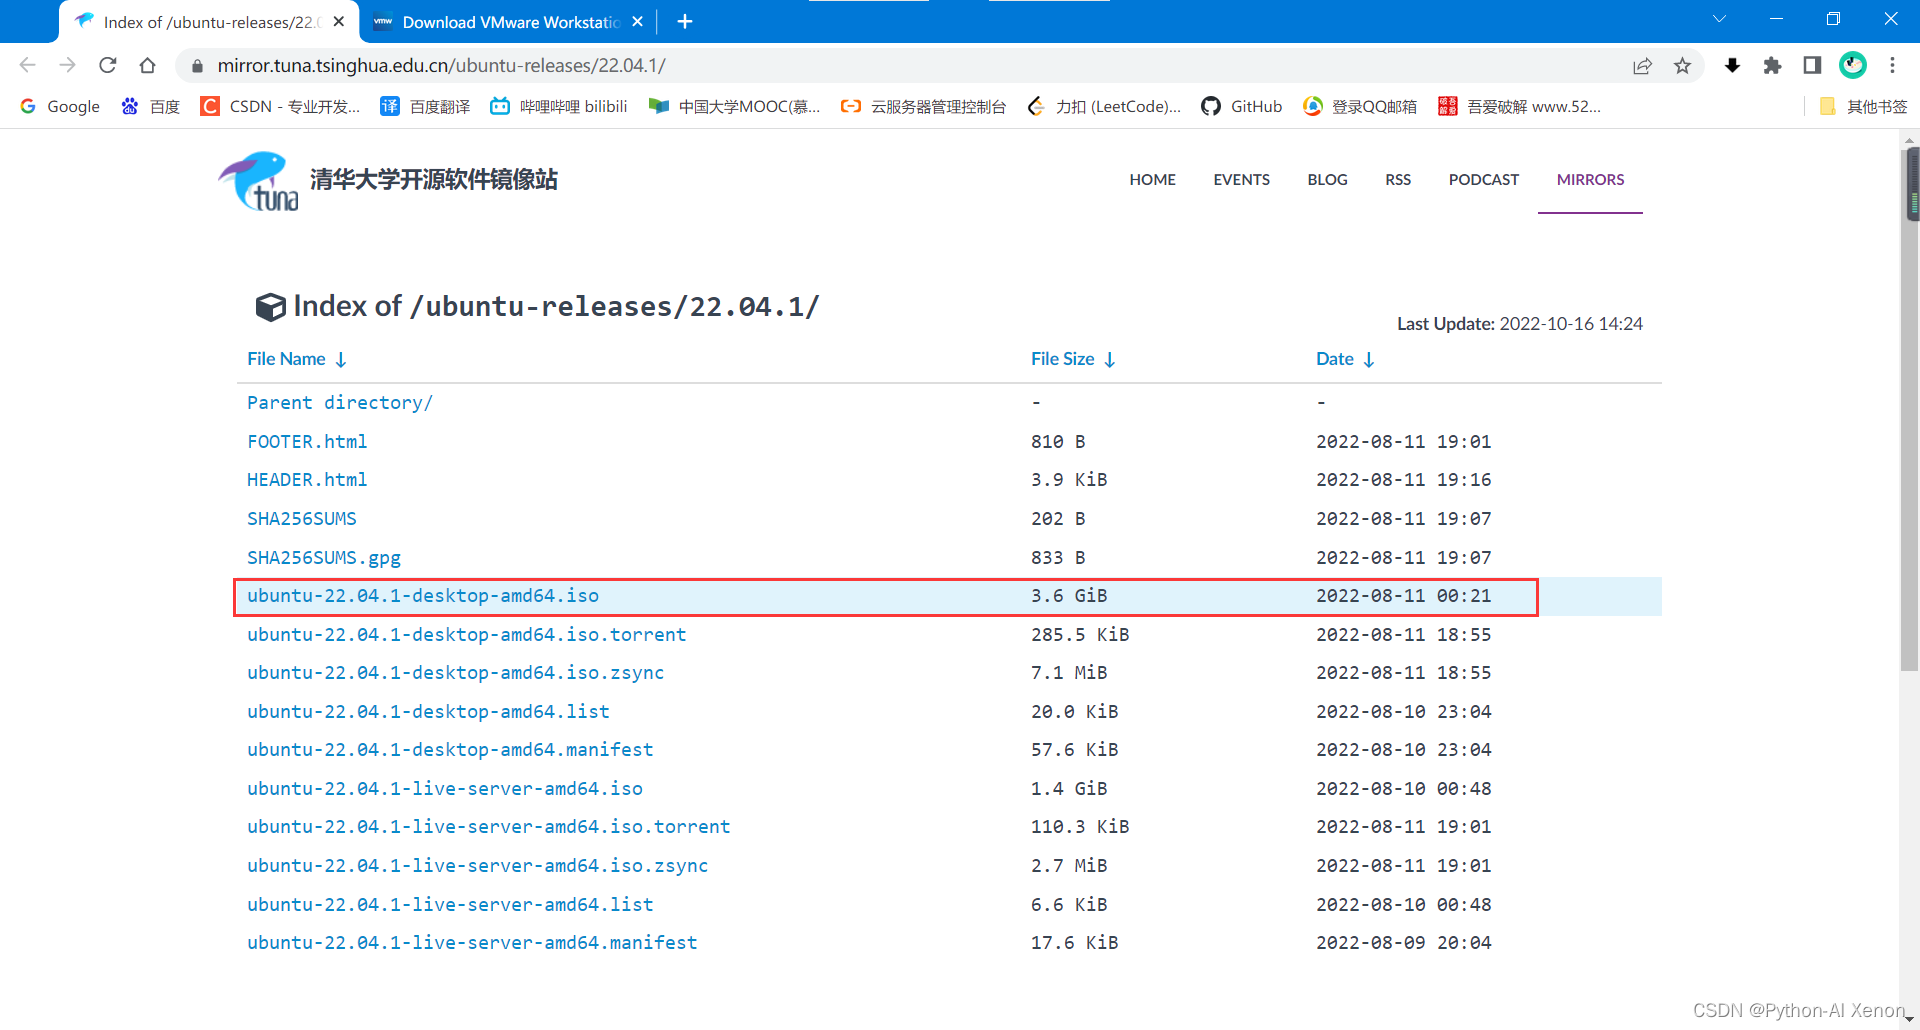Click the scrollbar down arrow
Image resolution: width=1920 pixels, height=1030 pixels.
click(1909, 1019)
